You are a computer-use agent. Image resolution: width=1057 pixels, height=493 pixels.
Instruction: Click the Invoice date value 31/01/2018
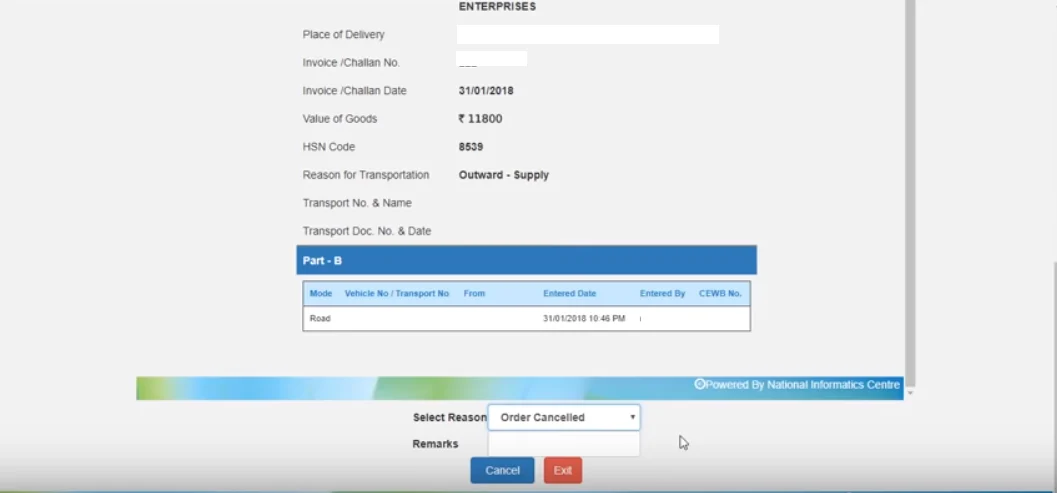click(486, 90)
